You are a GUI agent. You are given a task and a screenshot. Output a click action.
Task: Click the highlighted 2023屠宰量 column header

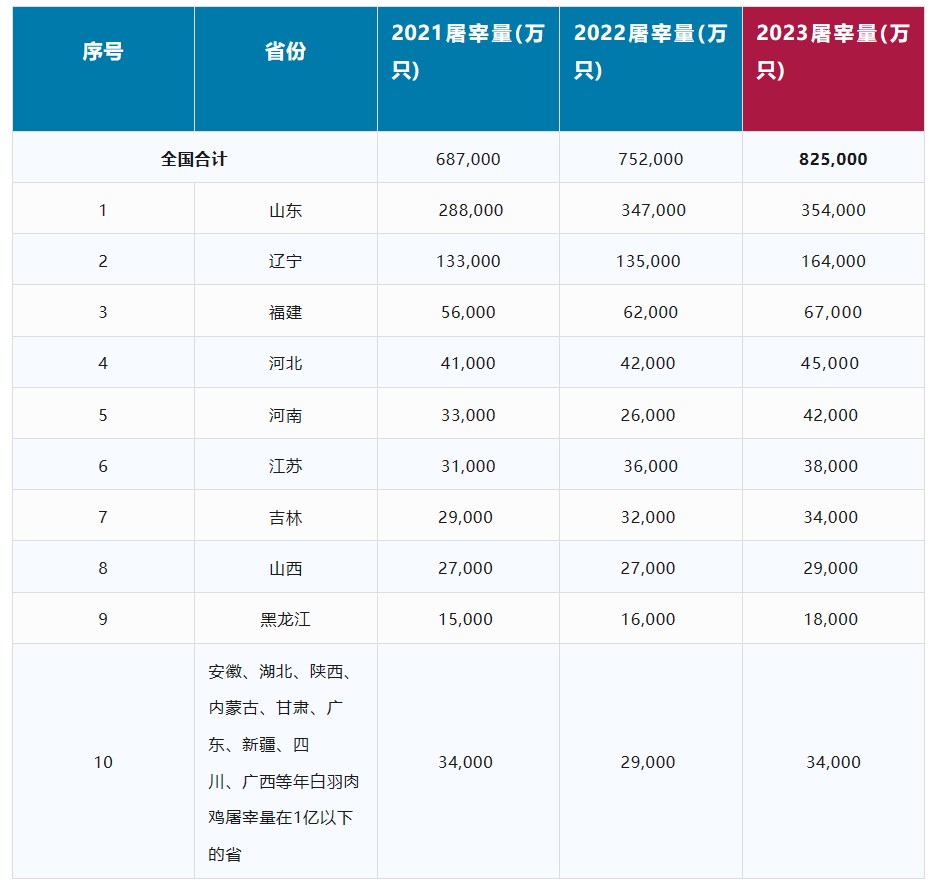[x=833, y=52]
